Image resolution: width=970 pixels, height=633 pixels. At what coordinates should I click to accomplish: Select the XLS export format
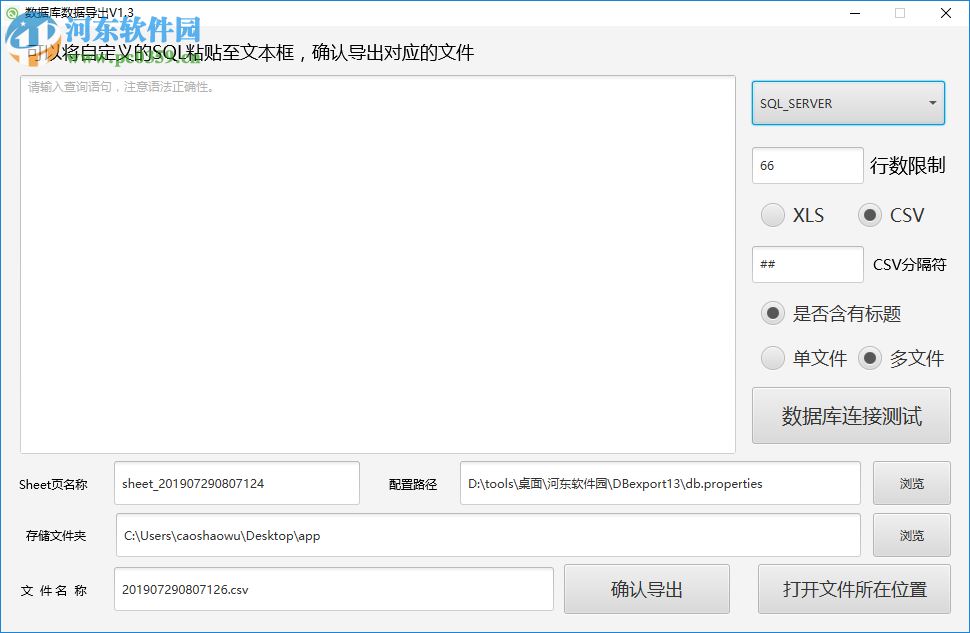tap(772, 215)
